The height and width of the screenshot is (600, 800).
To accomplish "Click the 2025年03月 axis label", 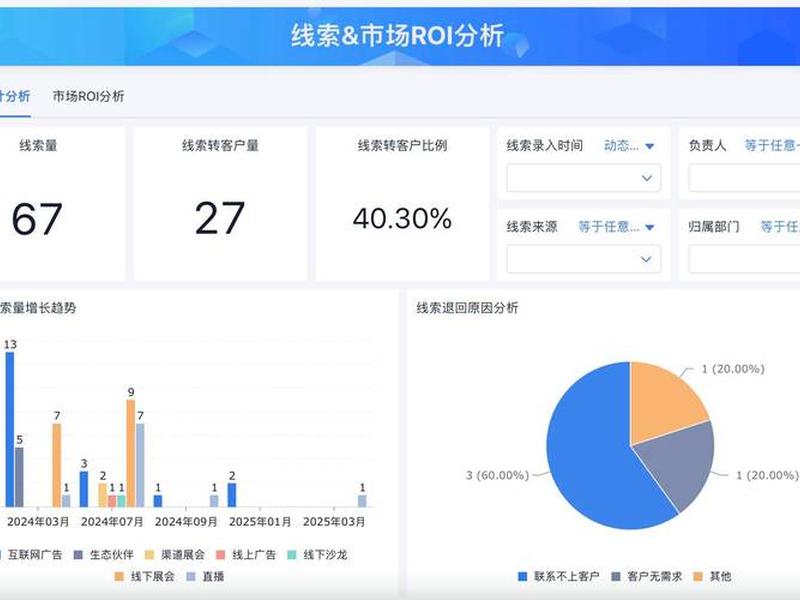I will 334,522.
